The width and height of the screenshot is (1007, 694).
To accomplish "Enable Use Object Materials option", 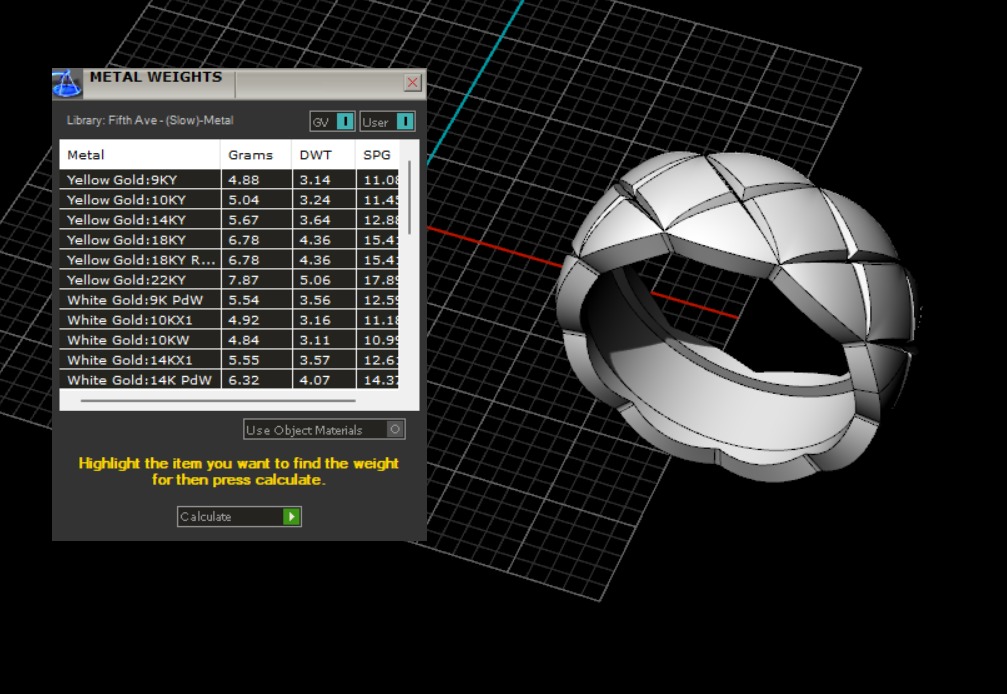I will point(324,429).
